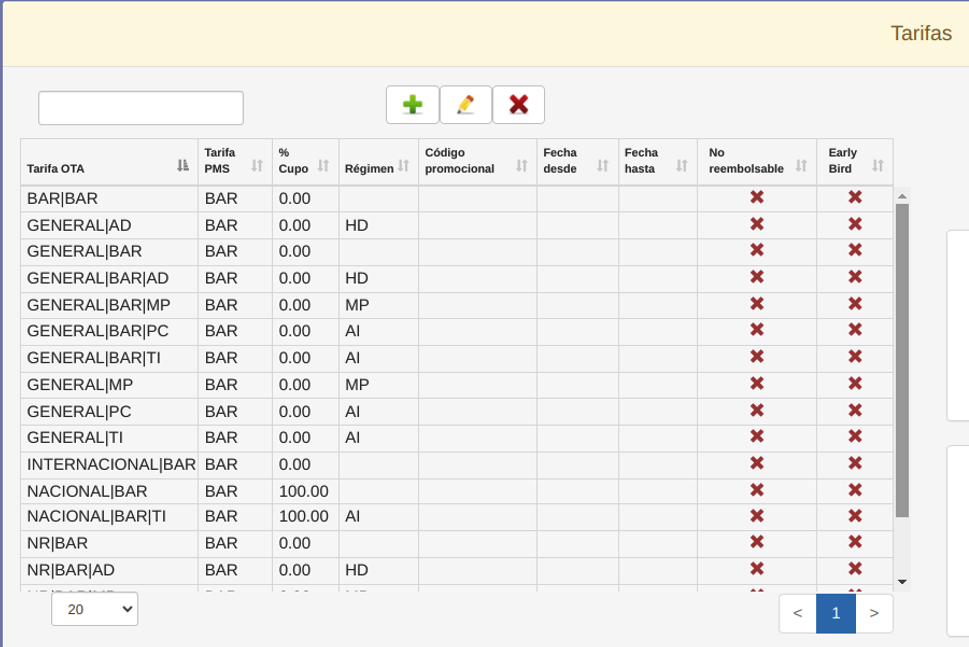Image resolution: width=969 pixels, height=647 pixels.
Task: Select the NACIONAL|BAR|TI tariff row
Action: pyautogui.click(x=457, y=517)
